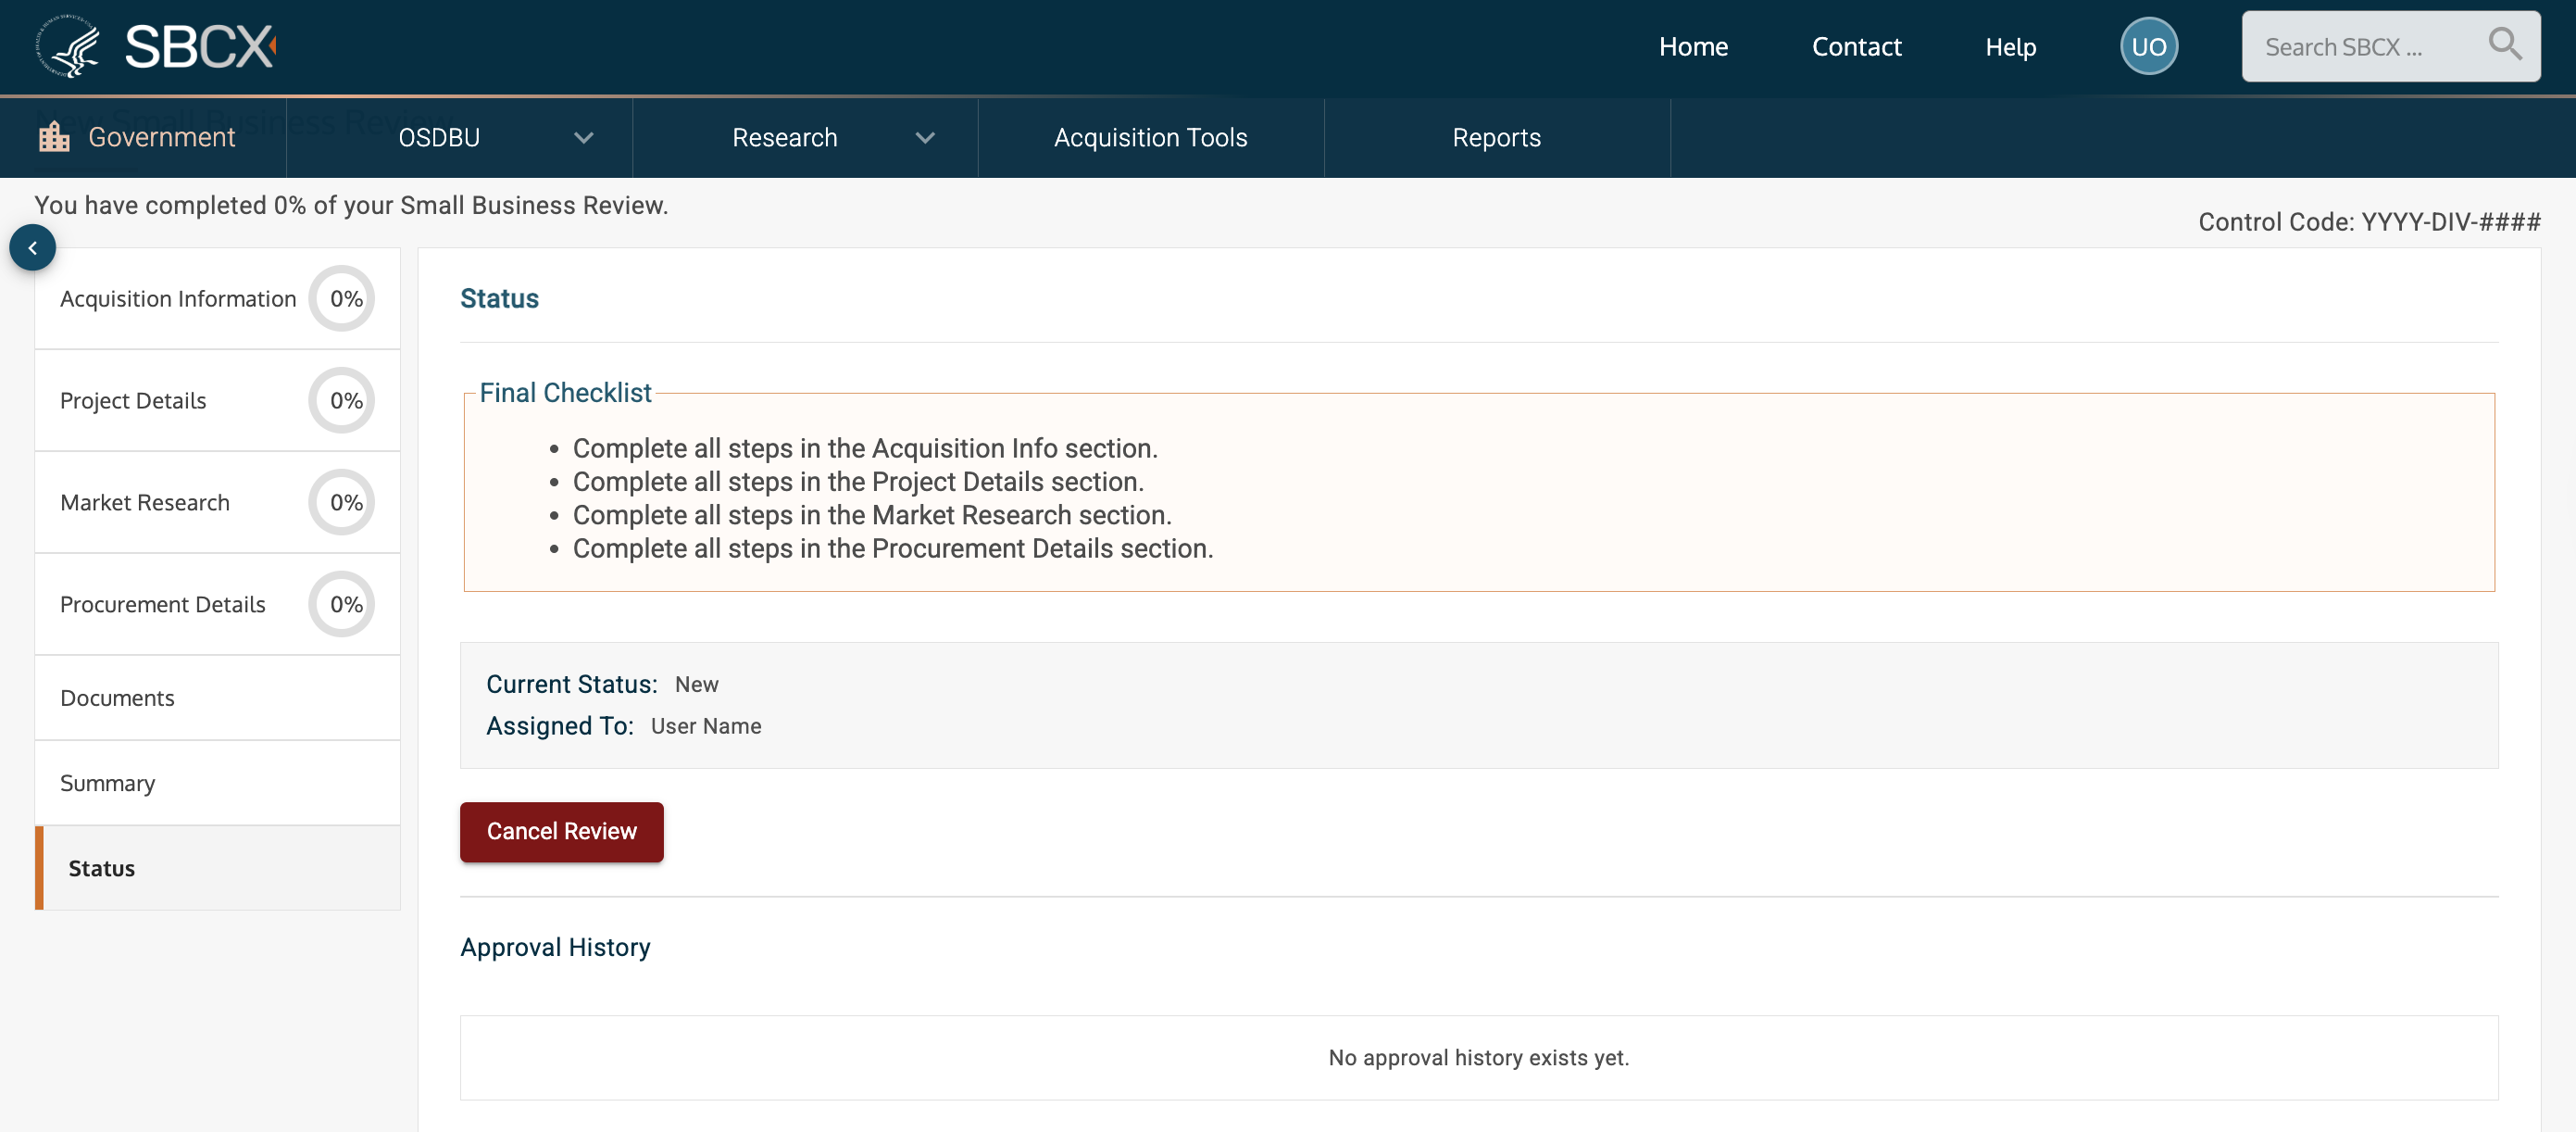Screen dimensions: 2576x1132
Task: Select Summary in the sidebar
Action: (108, 783)
